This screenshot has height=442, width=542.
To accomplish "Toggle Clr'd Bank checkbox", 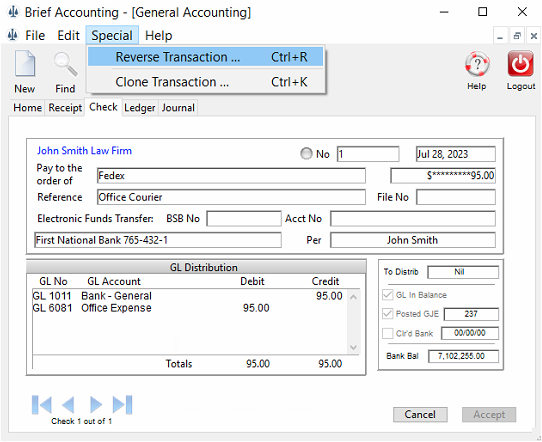I will [x=387, y=333].
